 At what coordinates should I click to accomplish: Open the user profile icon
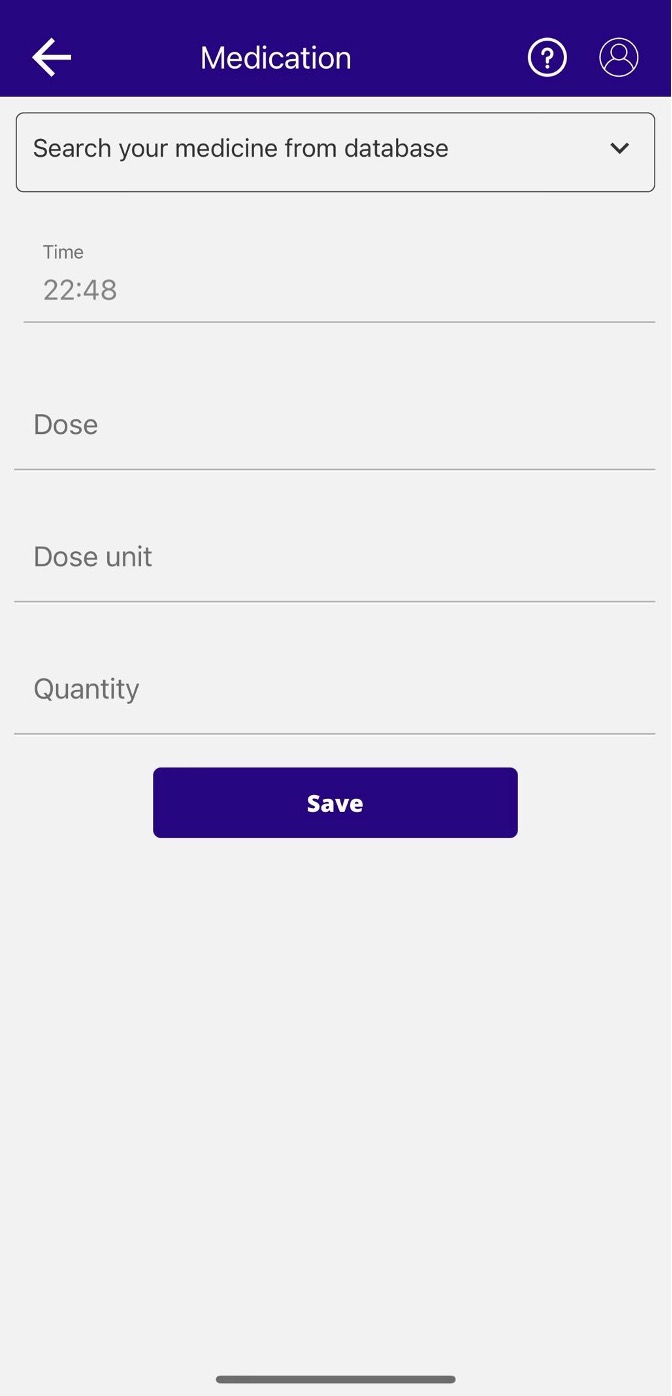point(619,58)
